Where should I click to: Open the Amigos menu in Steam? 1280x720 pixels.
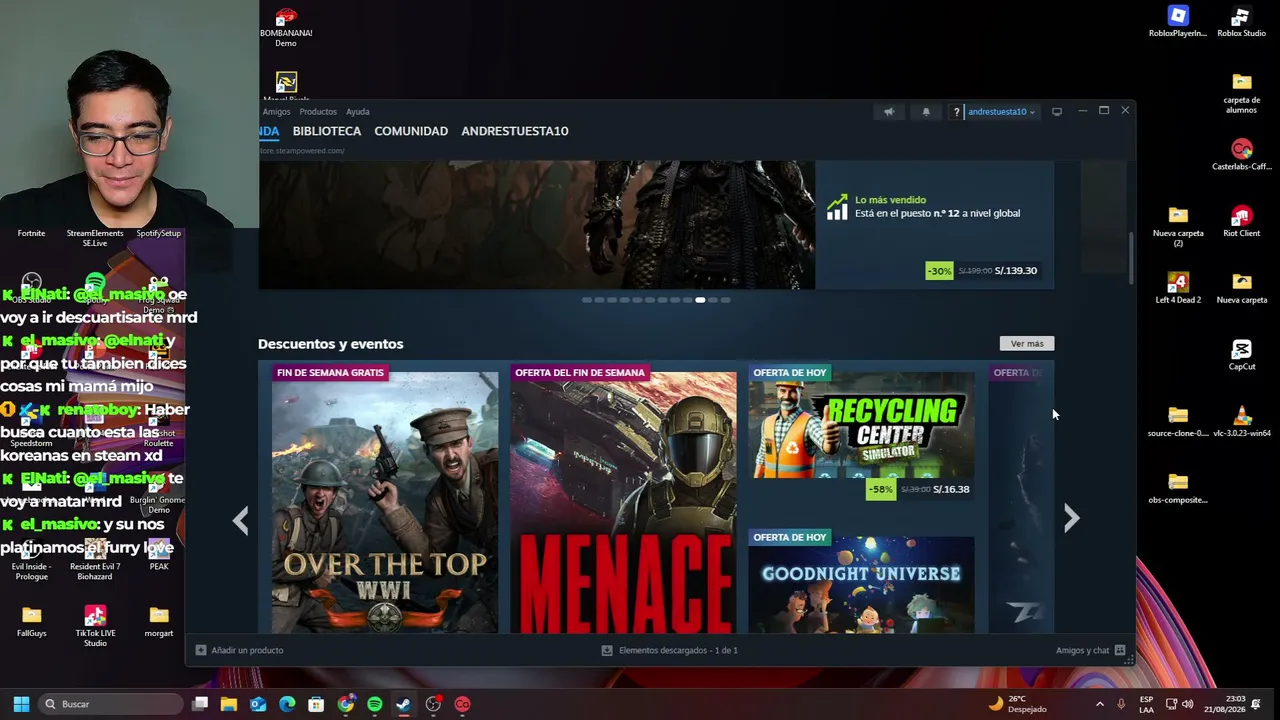(276, 112)
